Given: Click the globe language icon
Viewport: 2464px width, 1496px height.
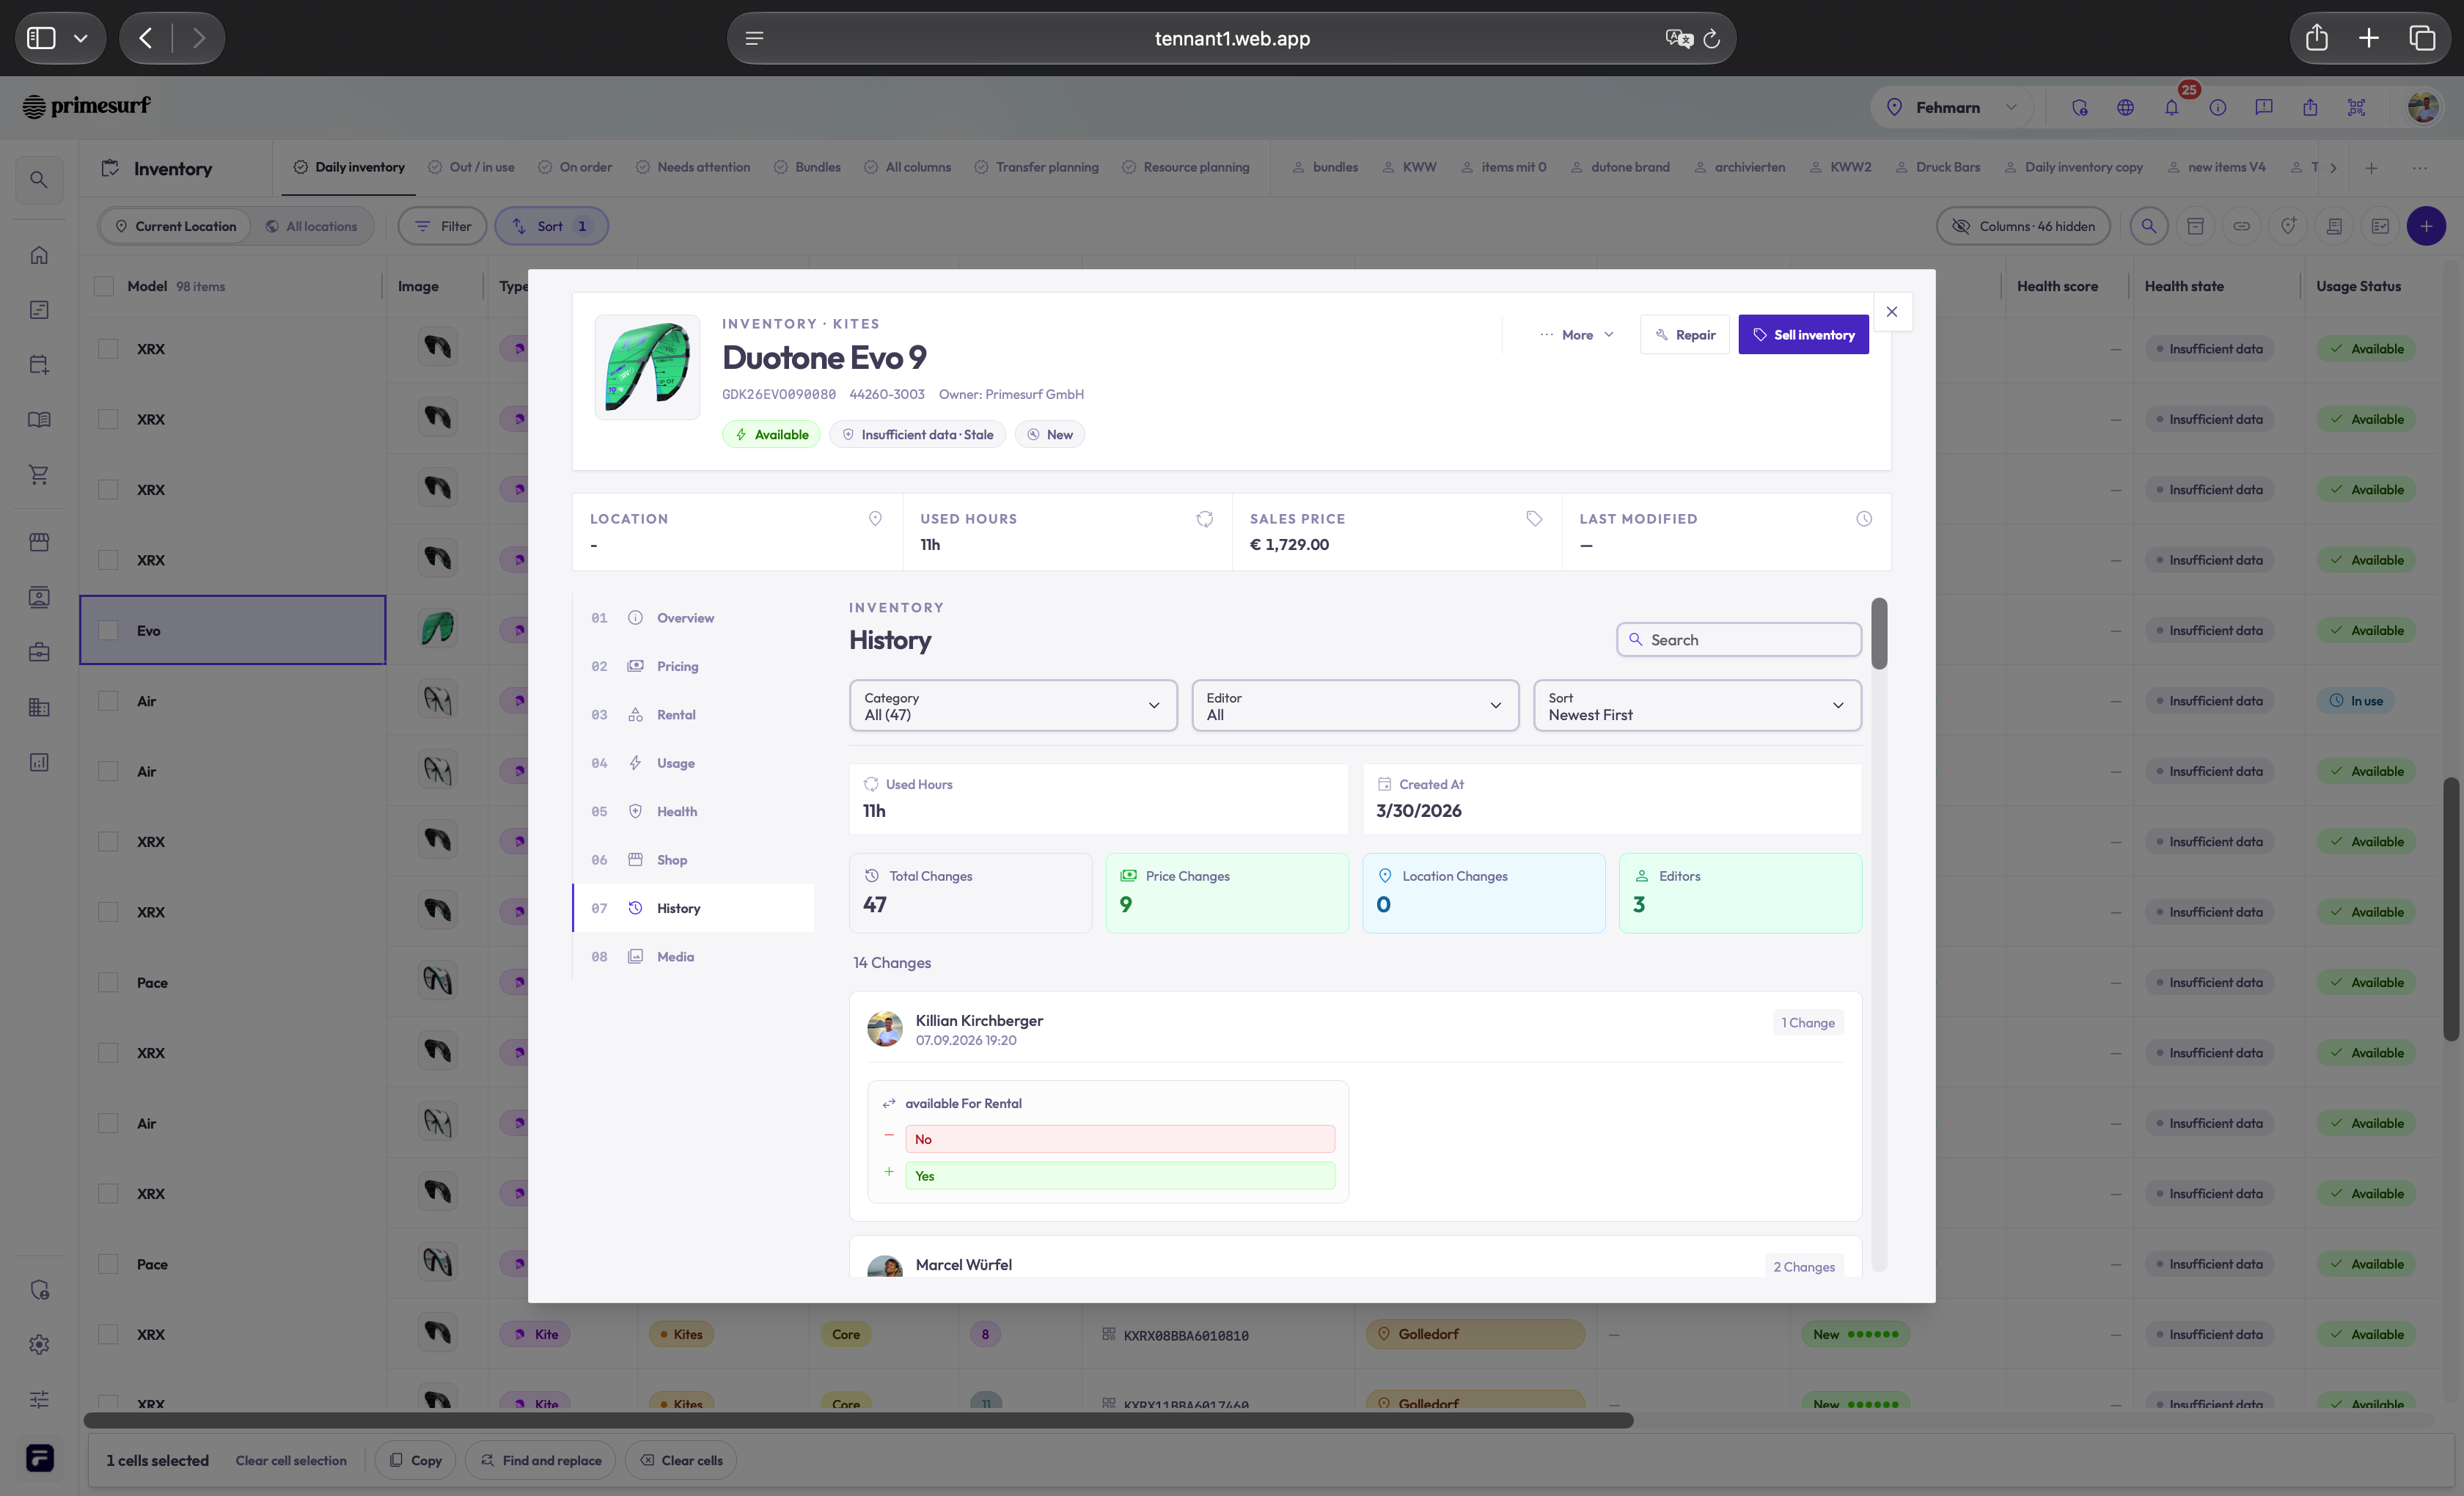Looking at the screenshot, I should pyautogui.click(x=2125, y=108).
